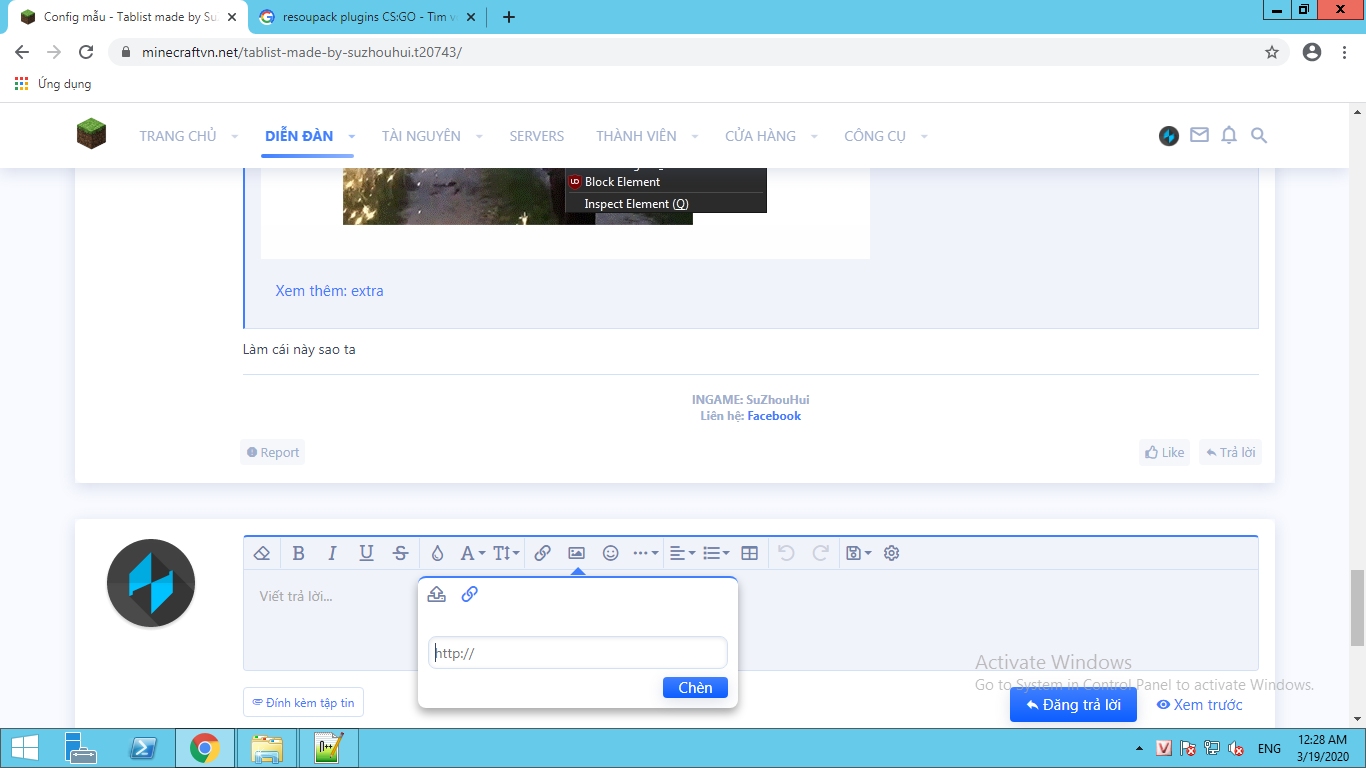Open the DIỄN ĐÀN menu
This screenshot has width=1366, height=768.
[299, 136]
